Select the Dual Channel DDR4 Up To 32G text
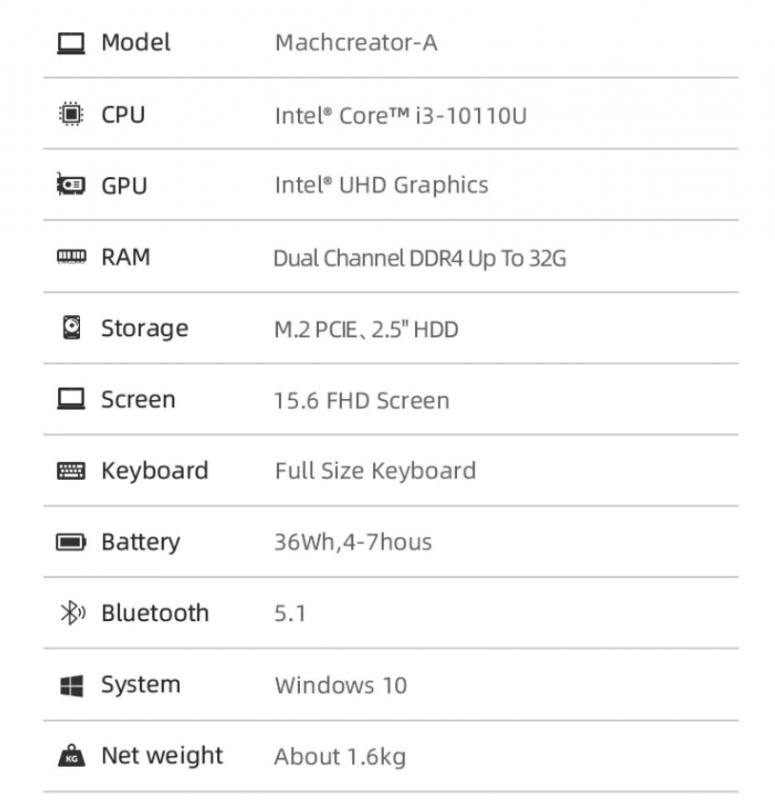The image size is (775, 800). click(419, 258)
